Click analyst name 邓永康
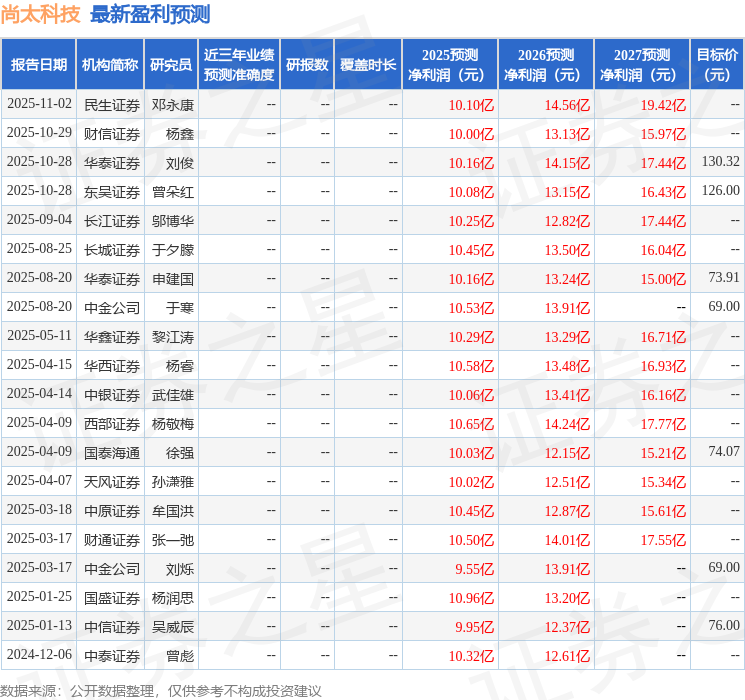The height and width of the screenshot is (700, 745). (x=173, y=104)
